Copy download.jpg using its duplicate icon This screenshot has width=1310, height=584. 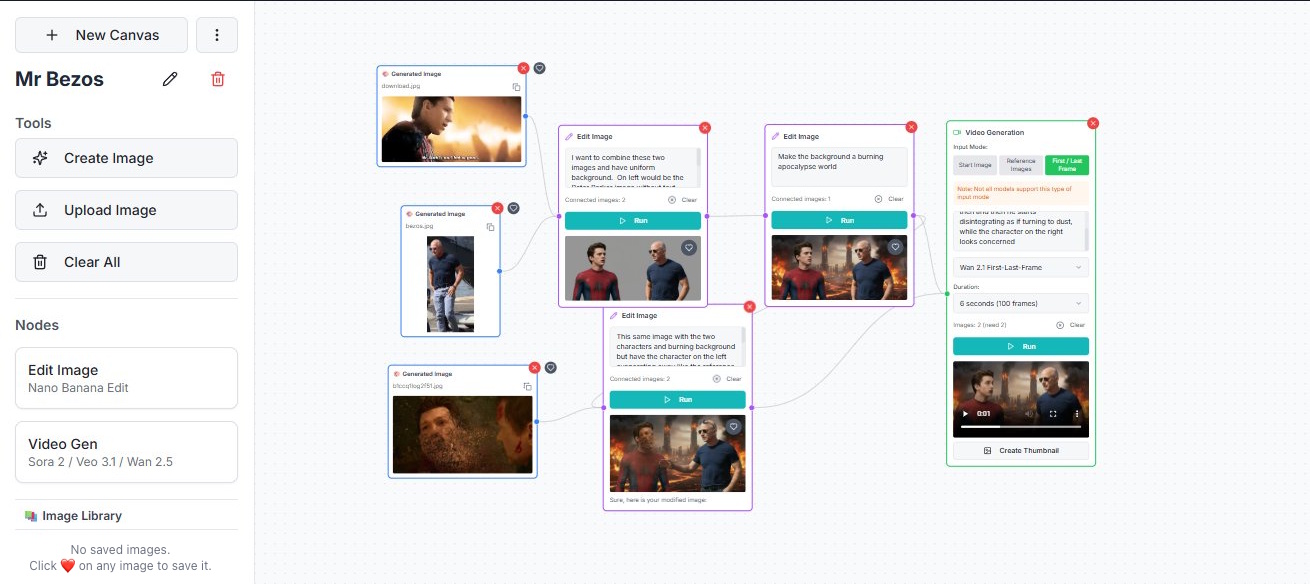[516, 87]
